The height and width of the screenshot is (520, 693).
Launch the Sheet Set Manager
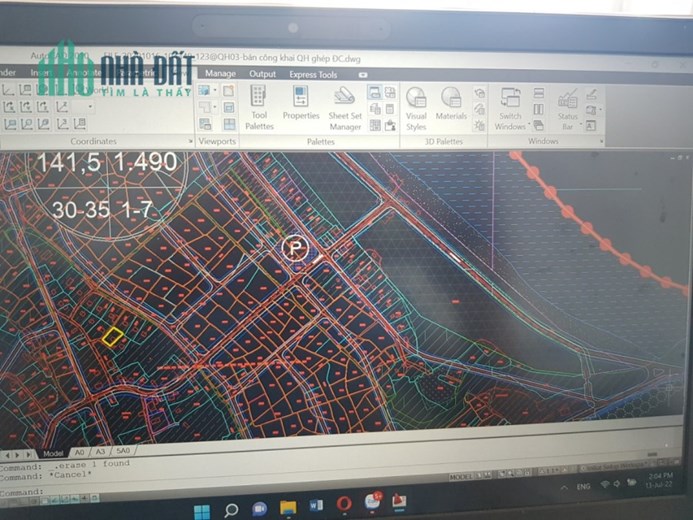(x=345, y=108)
